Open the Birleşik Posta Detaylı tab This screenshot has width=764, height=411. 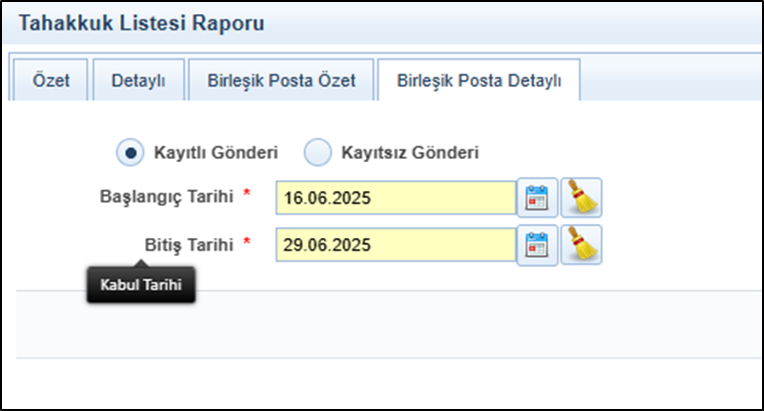479,80
